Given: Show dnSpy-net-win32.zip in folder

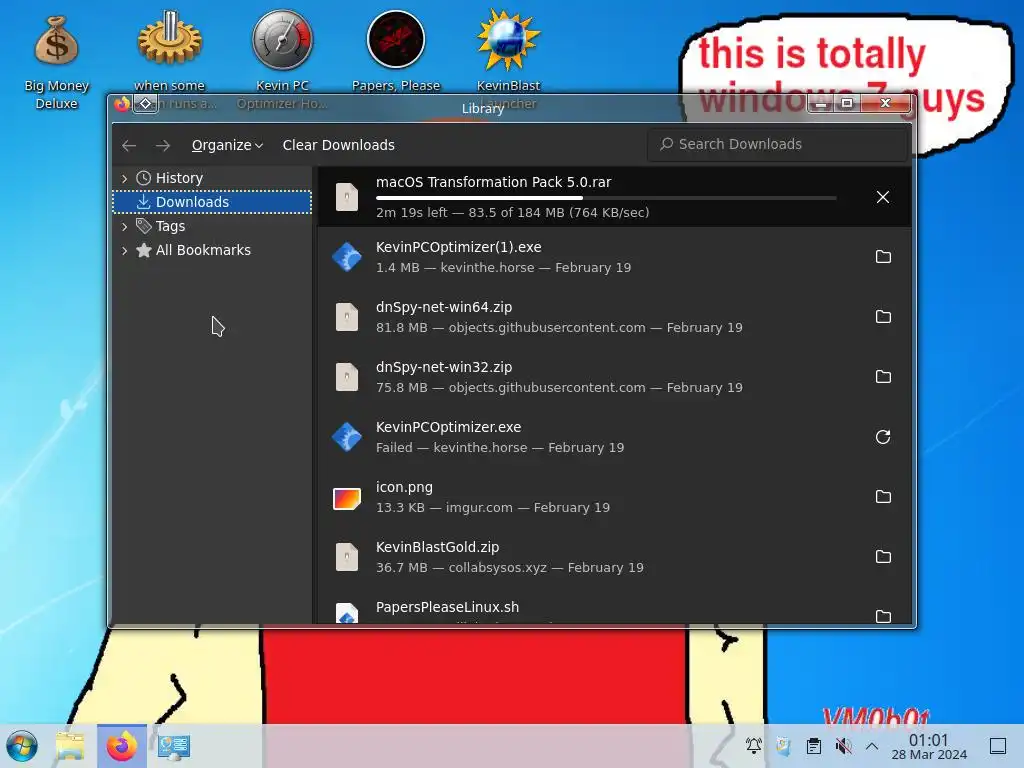Looking at the screenshot, I should point(883,377).
